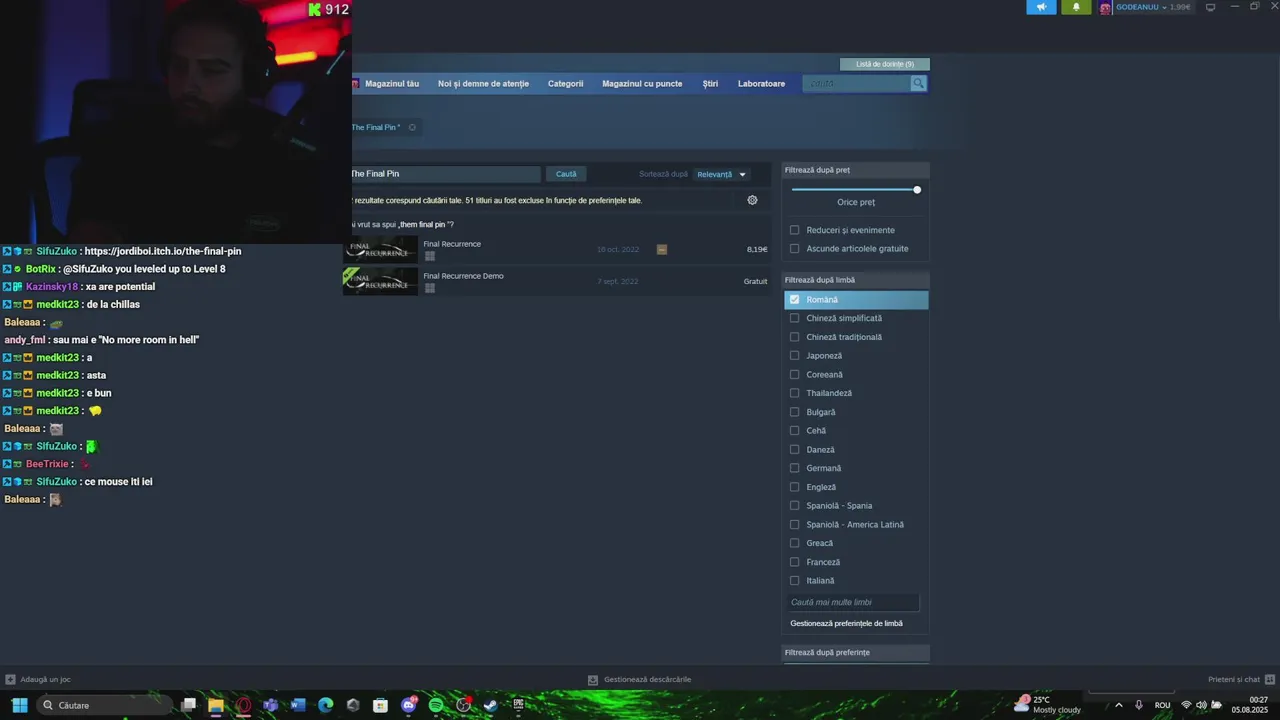1280x720 pixels.
Task: Open Știri store tab
Action: [x=710, y=84]
